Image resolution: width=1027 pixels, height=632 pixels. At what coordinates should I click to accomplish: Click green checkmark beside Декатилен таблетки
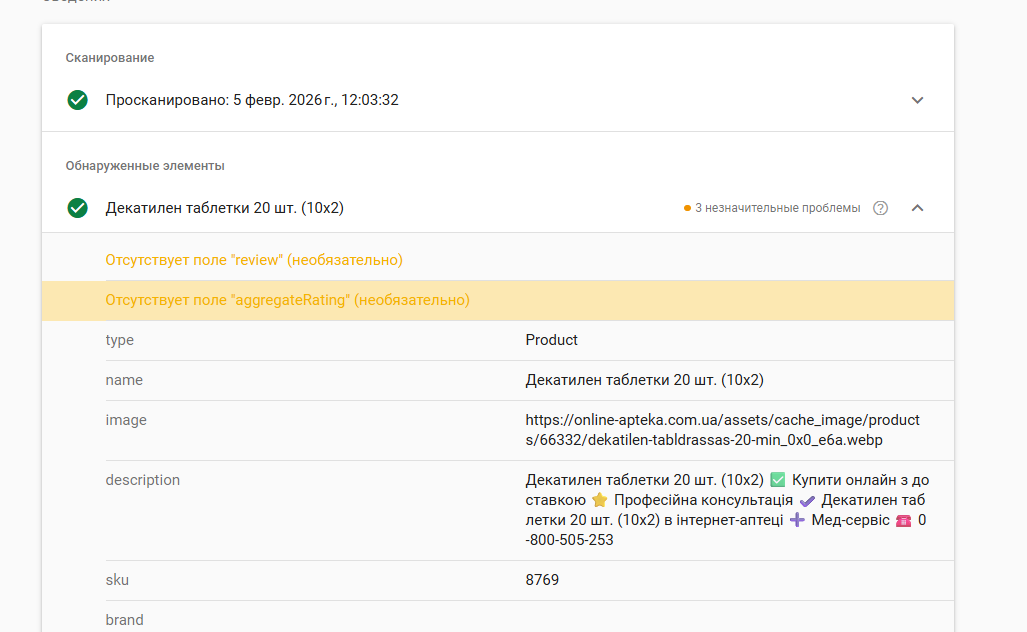point(77,208)
